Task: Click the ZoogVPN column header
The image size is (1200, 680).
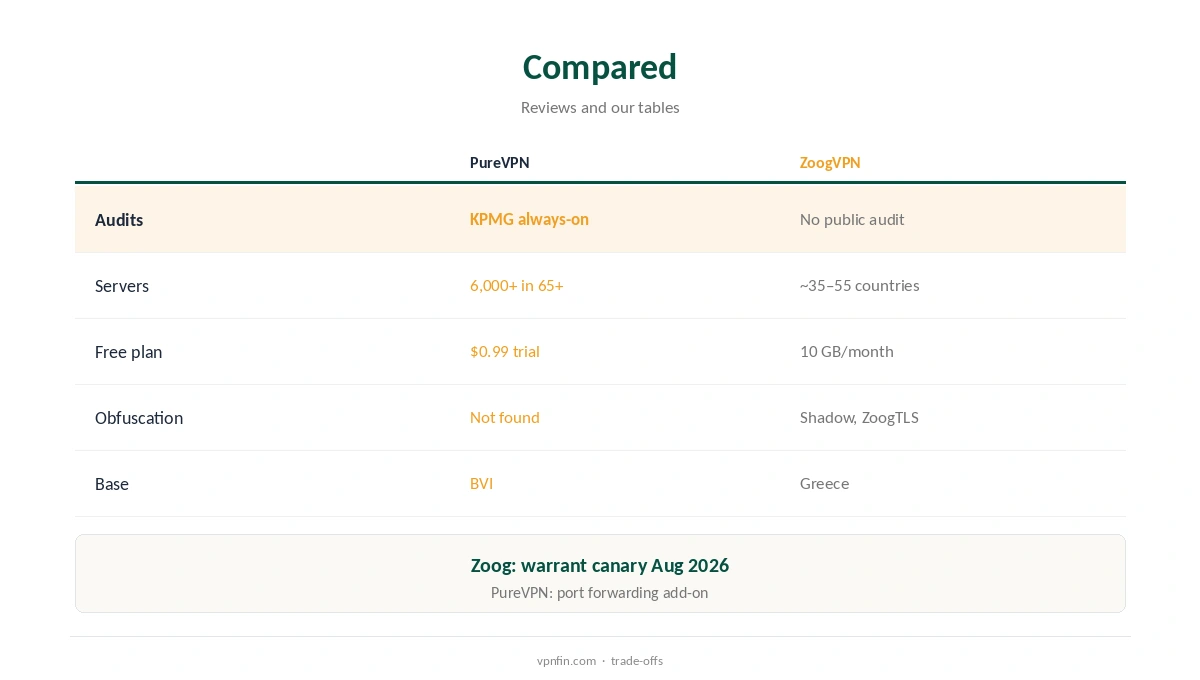Action: [x=830, y=163]
